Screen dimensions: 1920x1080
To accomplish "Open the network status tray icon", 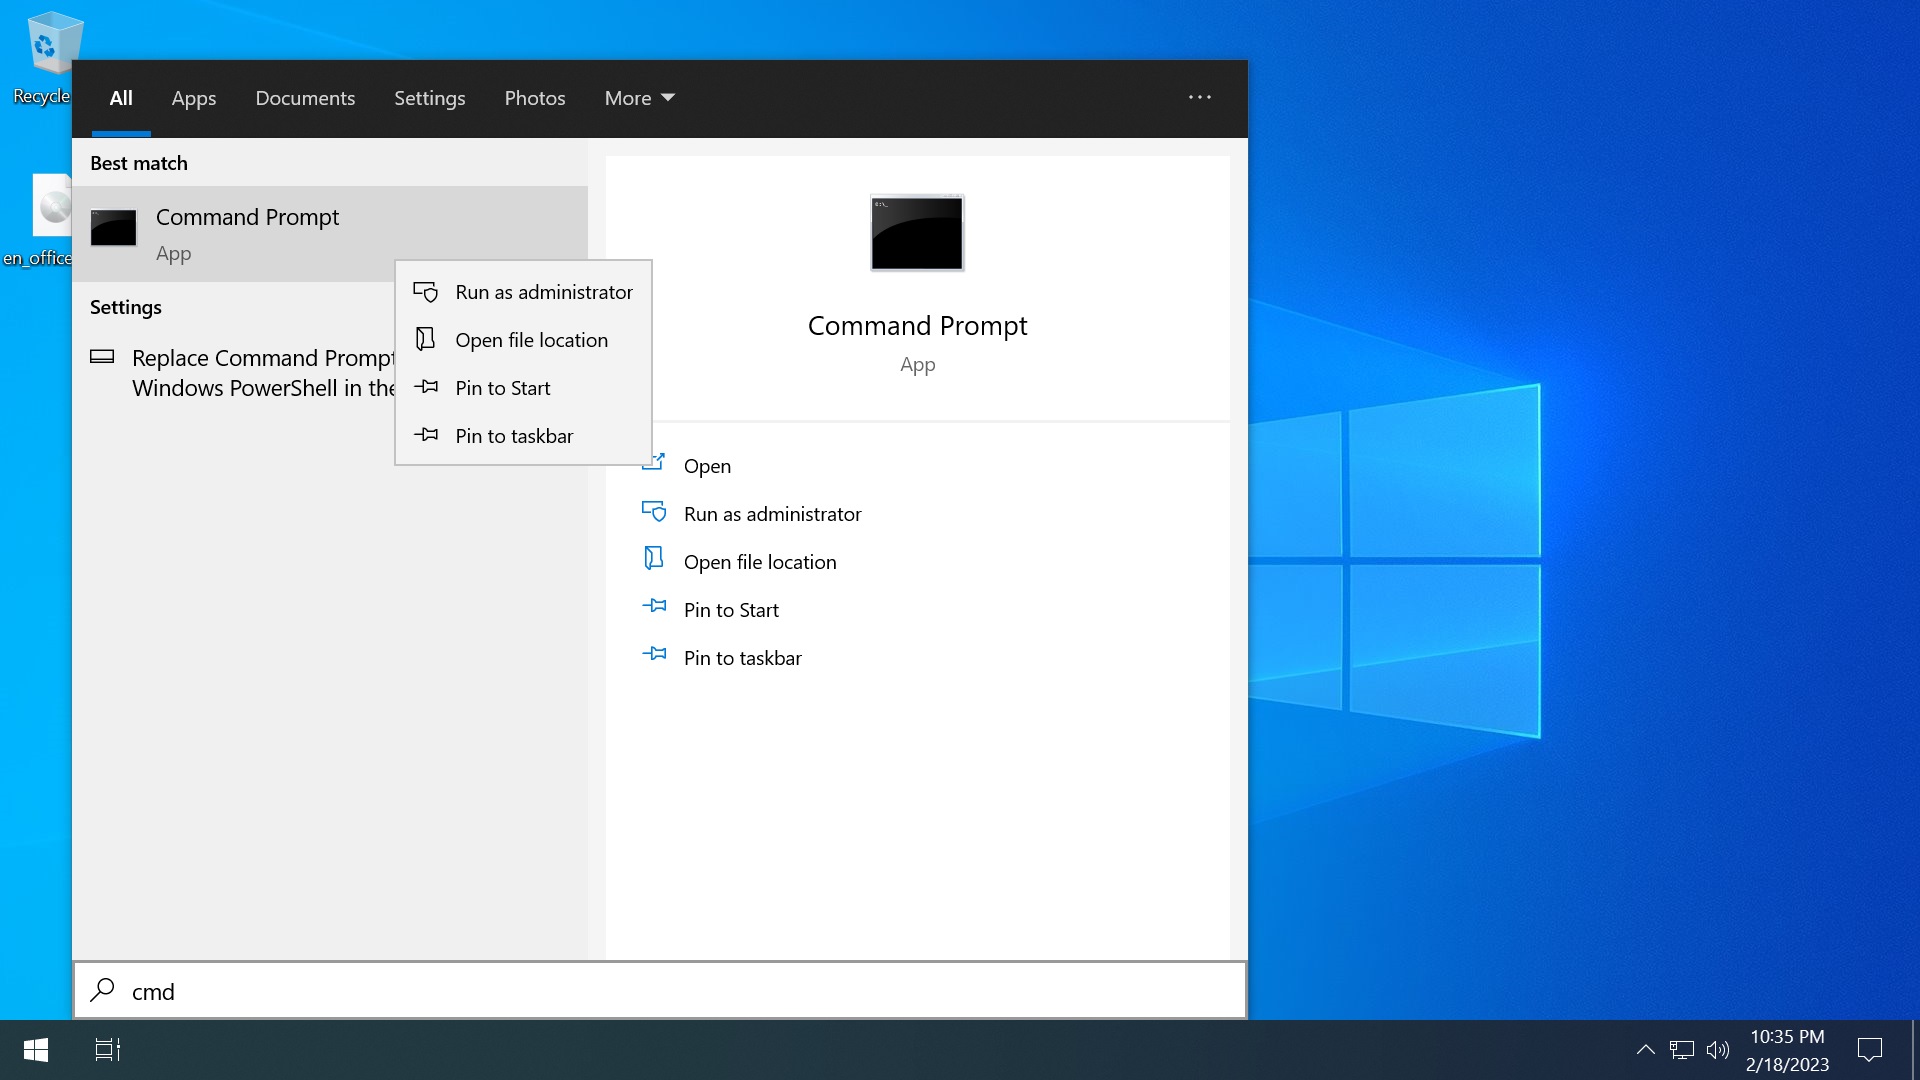I will pos(1682,1050).
